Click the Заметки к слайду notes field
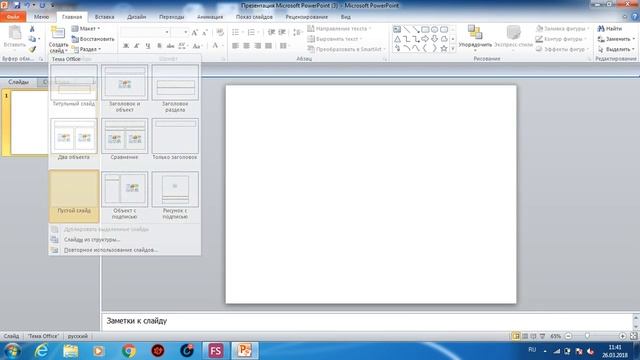Viewport: 640px width, 360px height. point(367,321)
